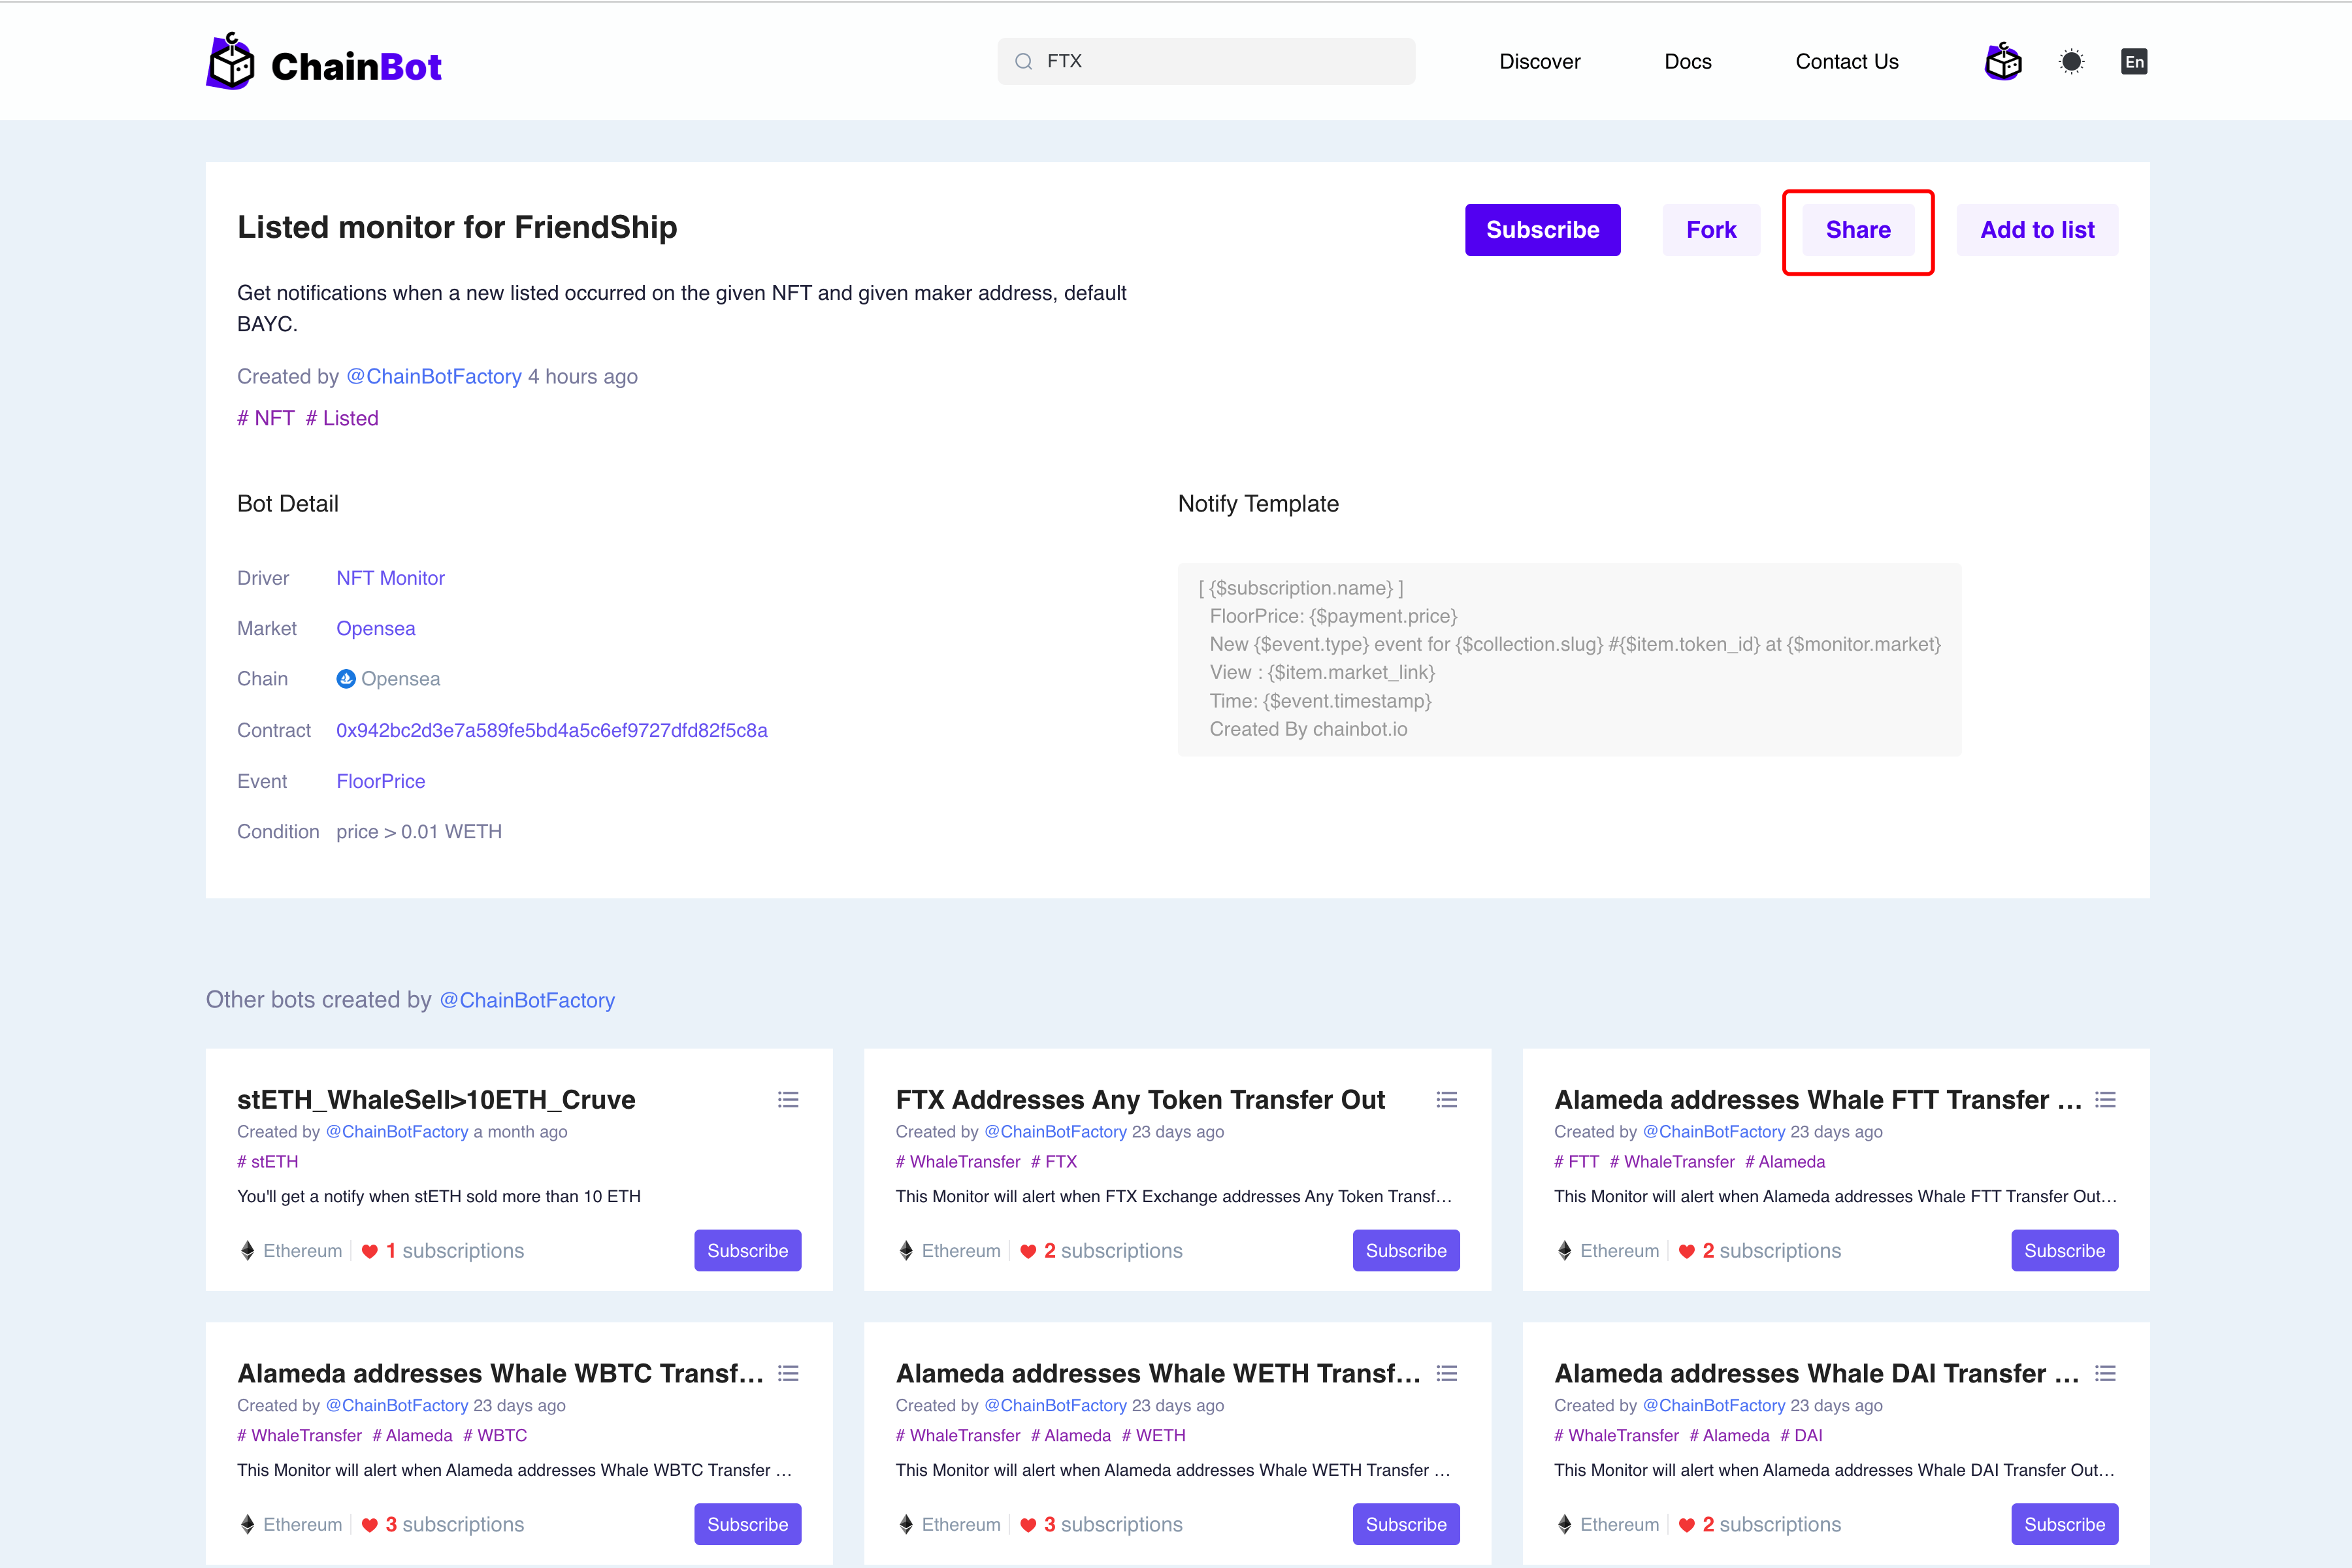Viewport: 2352px width, 1568px height.
Task: Open list menu on Alameda DAI card
Action: [2105, 1373]
